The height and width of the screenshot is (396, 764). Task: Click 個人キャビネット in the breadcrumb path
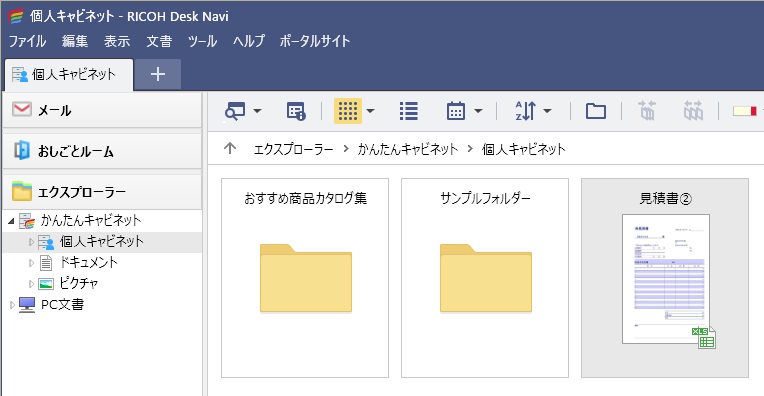(x=524, y=149)
